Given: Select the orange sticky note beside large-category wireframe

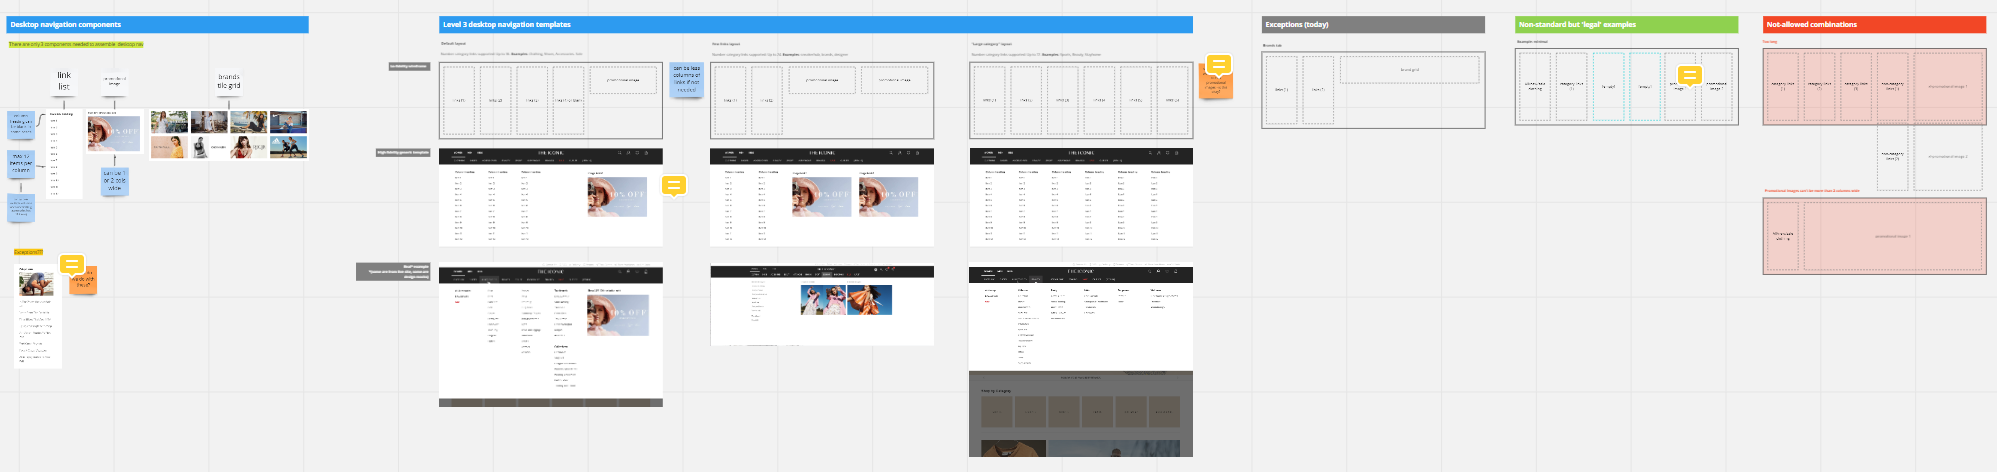Looking at the screenshot, I should pos(1217,86).
